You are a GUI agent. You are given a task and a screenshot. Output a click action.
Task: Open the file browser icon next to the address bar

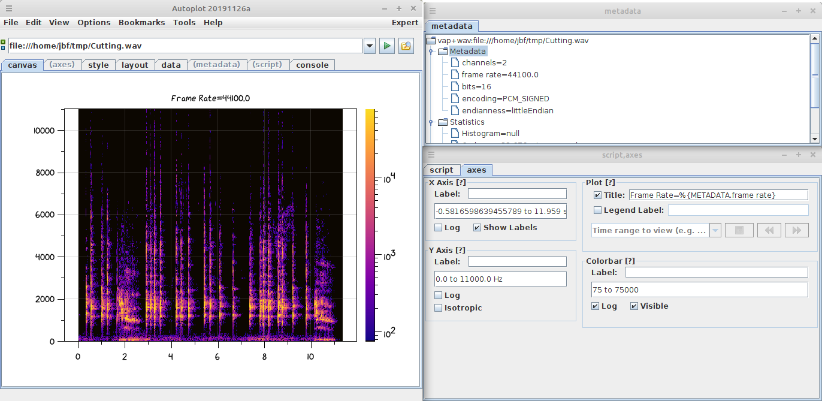point(406,46)
